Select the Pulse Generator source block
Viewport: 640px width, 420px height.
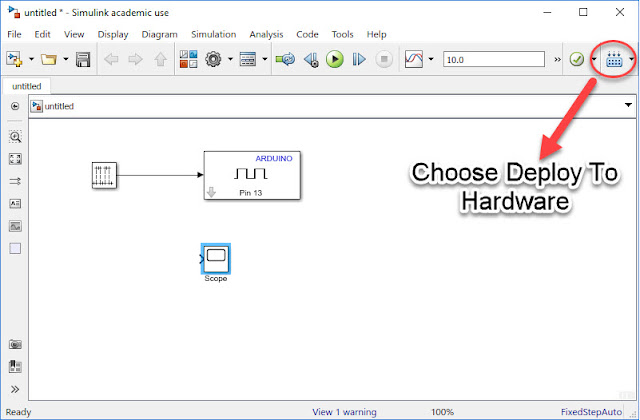(x=104, y=176)
